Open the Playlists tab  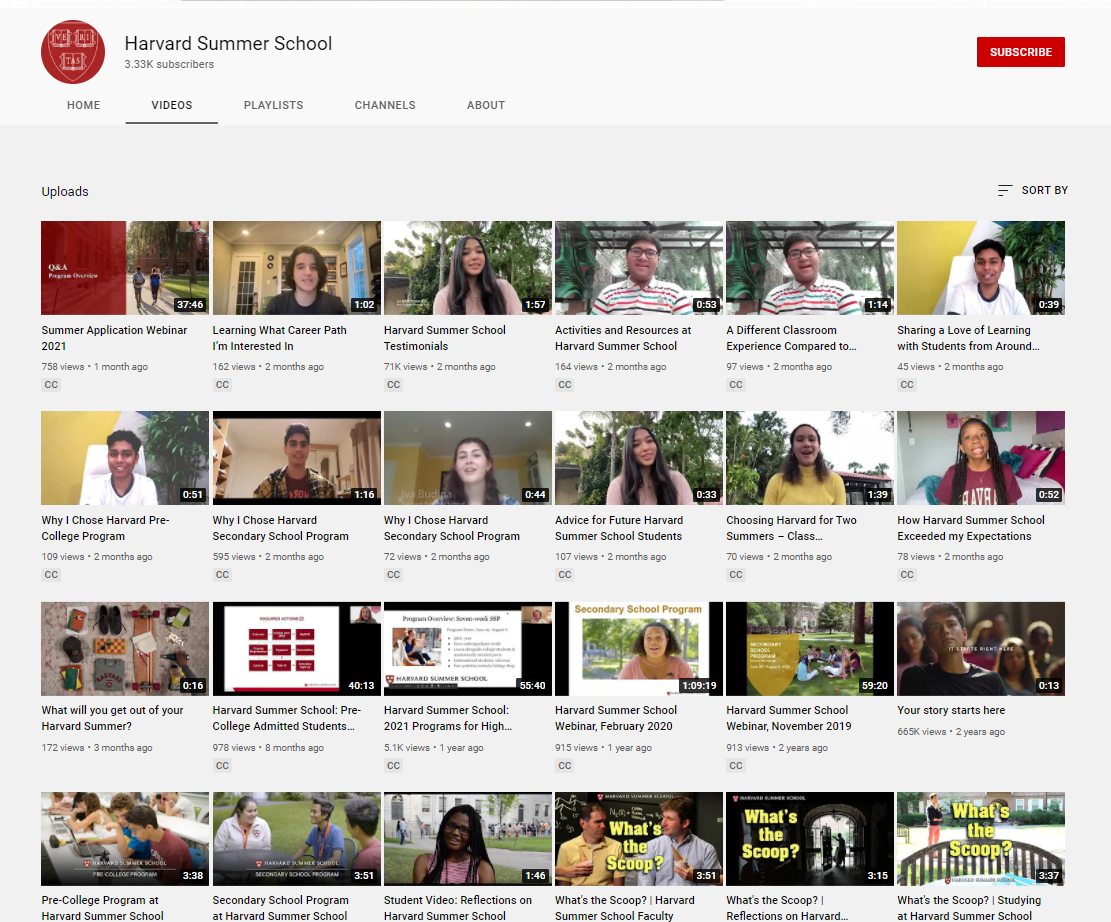[x=273, y=105]
